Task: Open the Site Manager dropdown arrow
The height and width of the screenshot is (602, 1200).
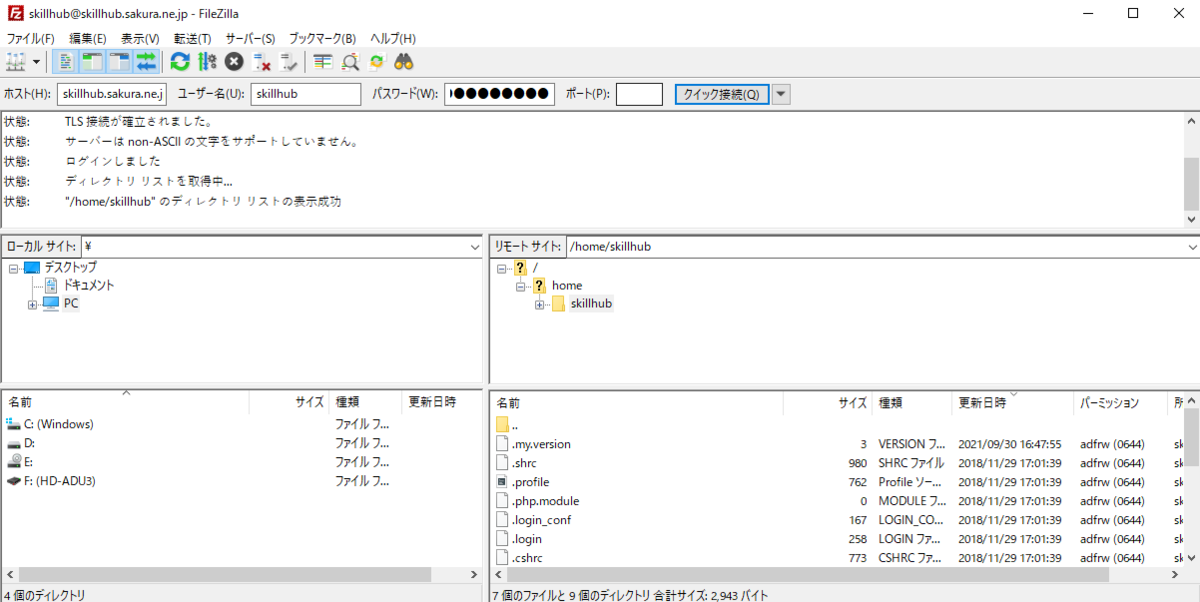Action: click(x=37, y=62)
